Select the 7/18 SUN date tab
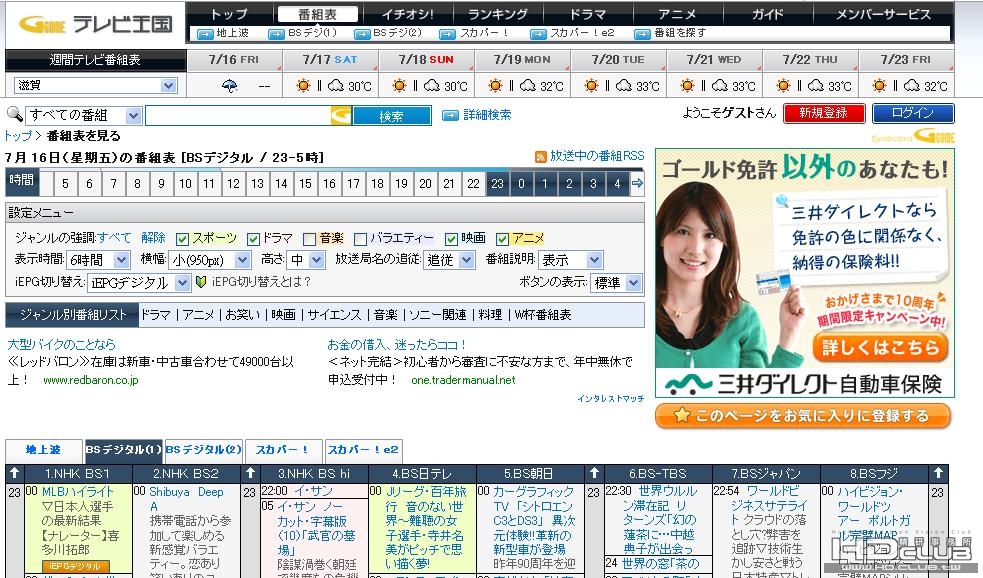Viewport: 983px width, 578px height. (426, 60)
